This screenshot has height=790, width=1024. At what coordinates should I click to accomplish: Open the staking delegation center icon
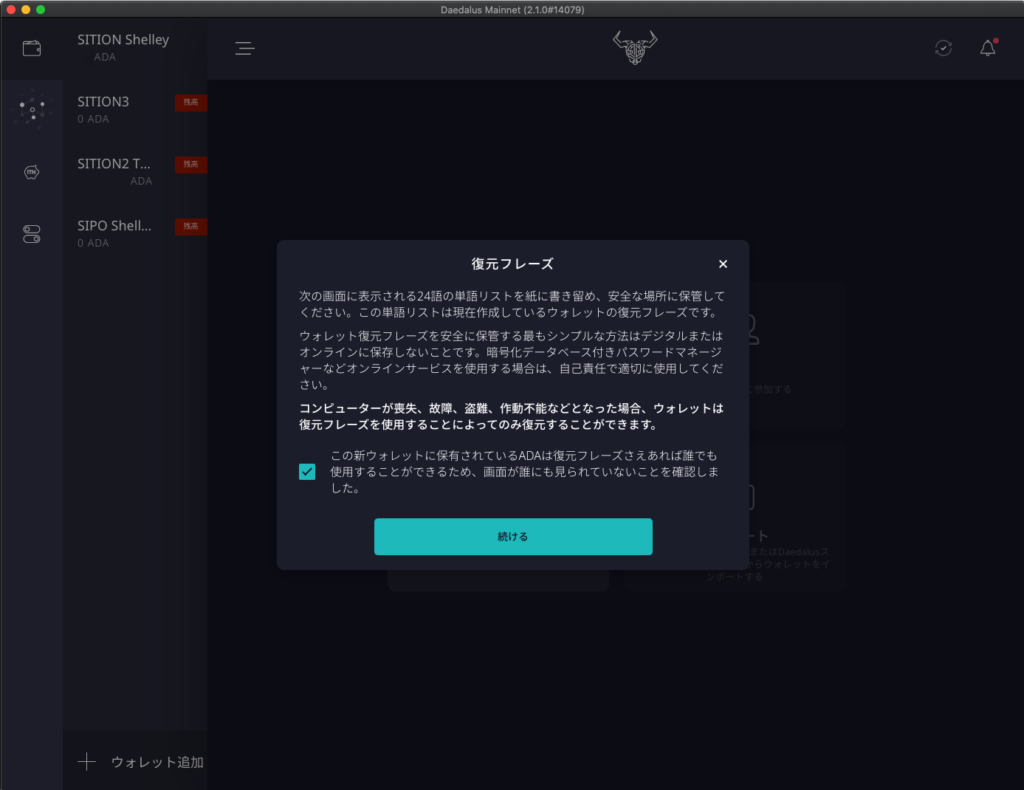pos(32,109)
